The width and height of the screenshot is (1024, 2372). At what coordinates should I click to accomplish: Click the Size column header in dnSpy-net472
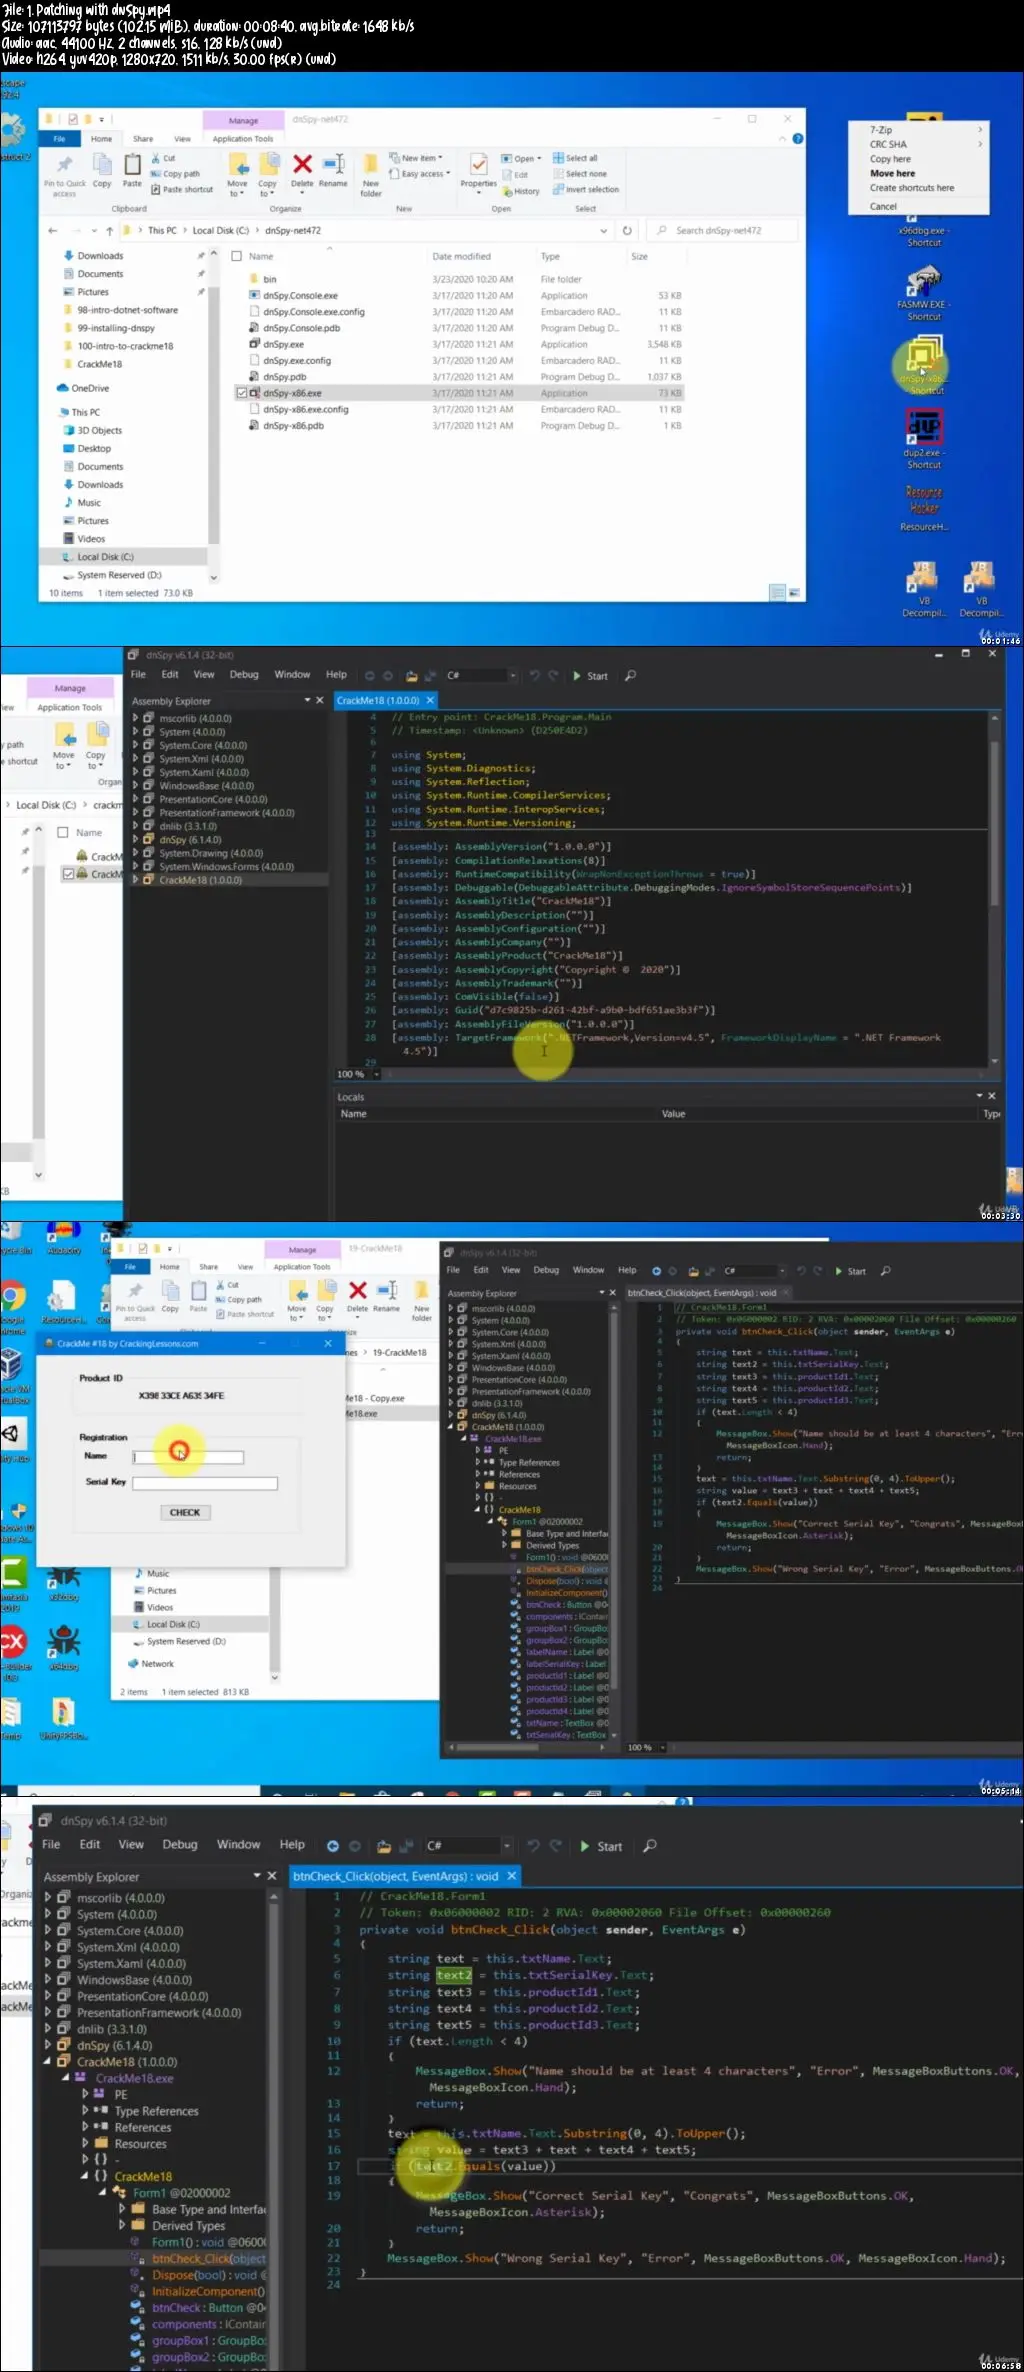click(x=640, y=257)
